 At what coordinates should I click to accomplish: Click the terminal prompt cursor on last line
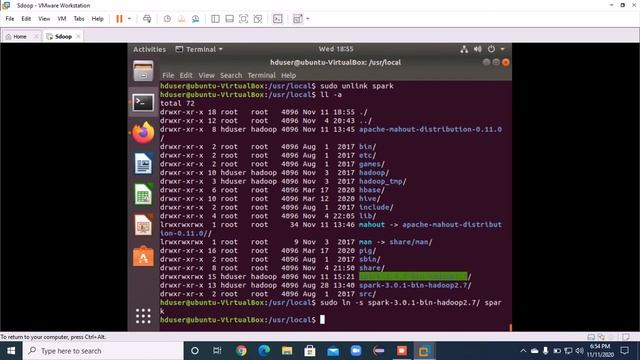click(322, 320)
